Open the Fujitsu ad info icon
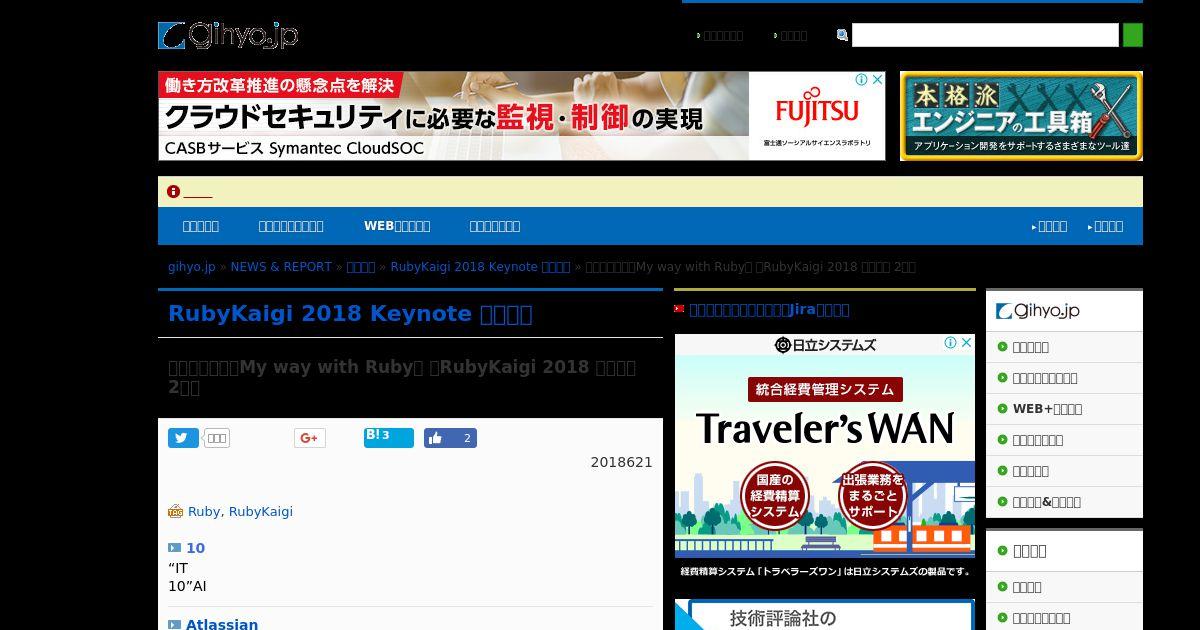This screenshot has width=1200, height=630. click(861, 80)
